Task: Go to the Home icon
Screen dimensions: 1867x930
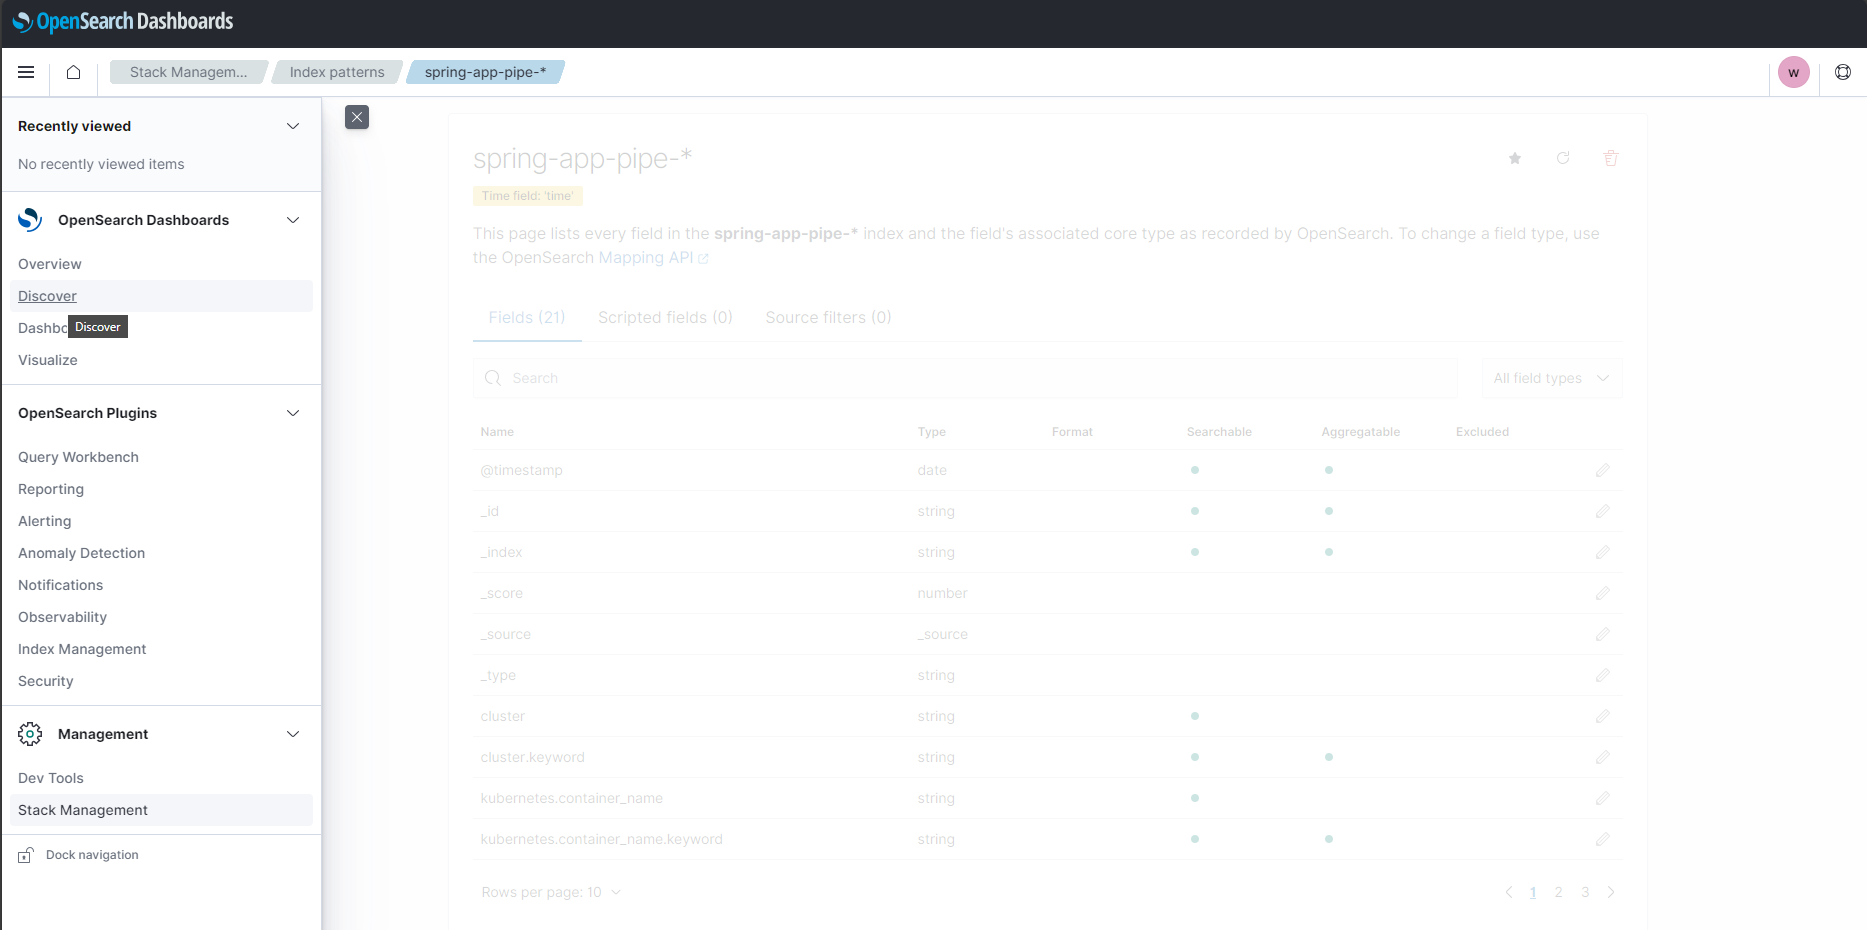Action: (73, 72)
